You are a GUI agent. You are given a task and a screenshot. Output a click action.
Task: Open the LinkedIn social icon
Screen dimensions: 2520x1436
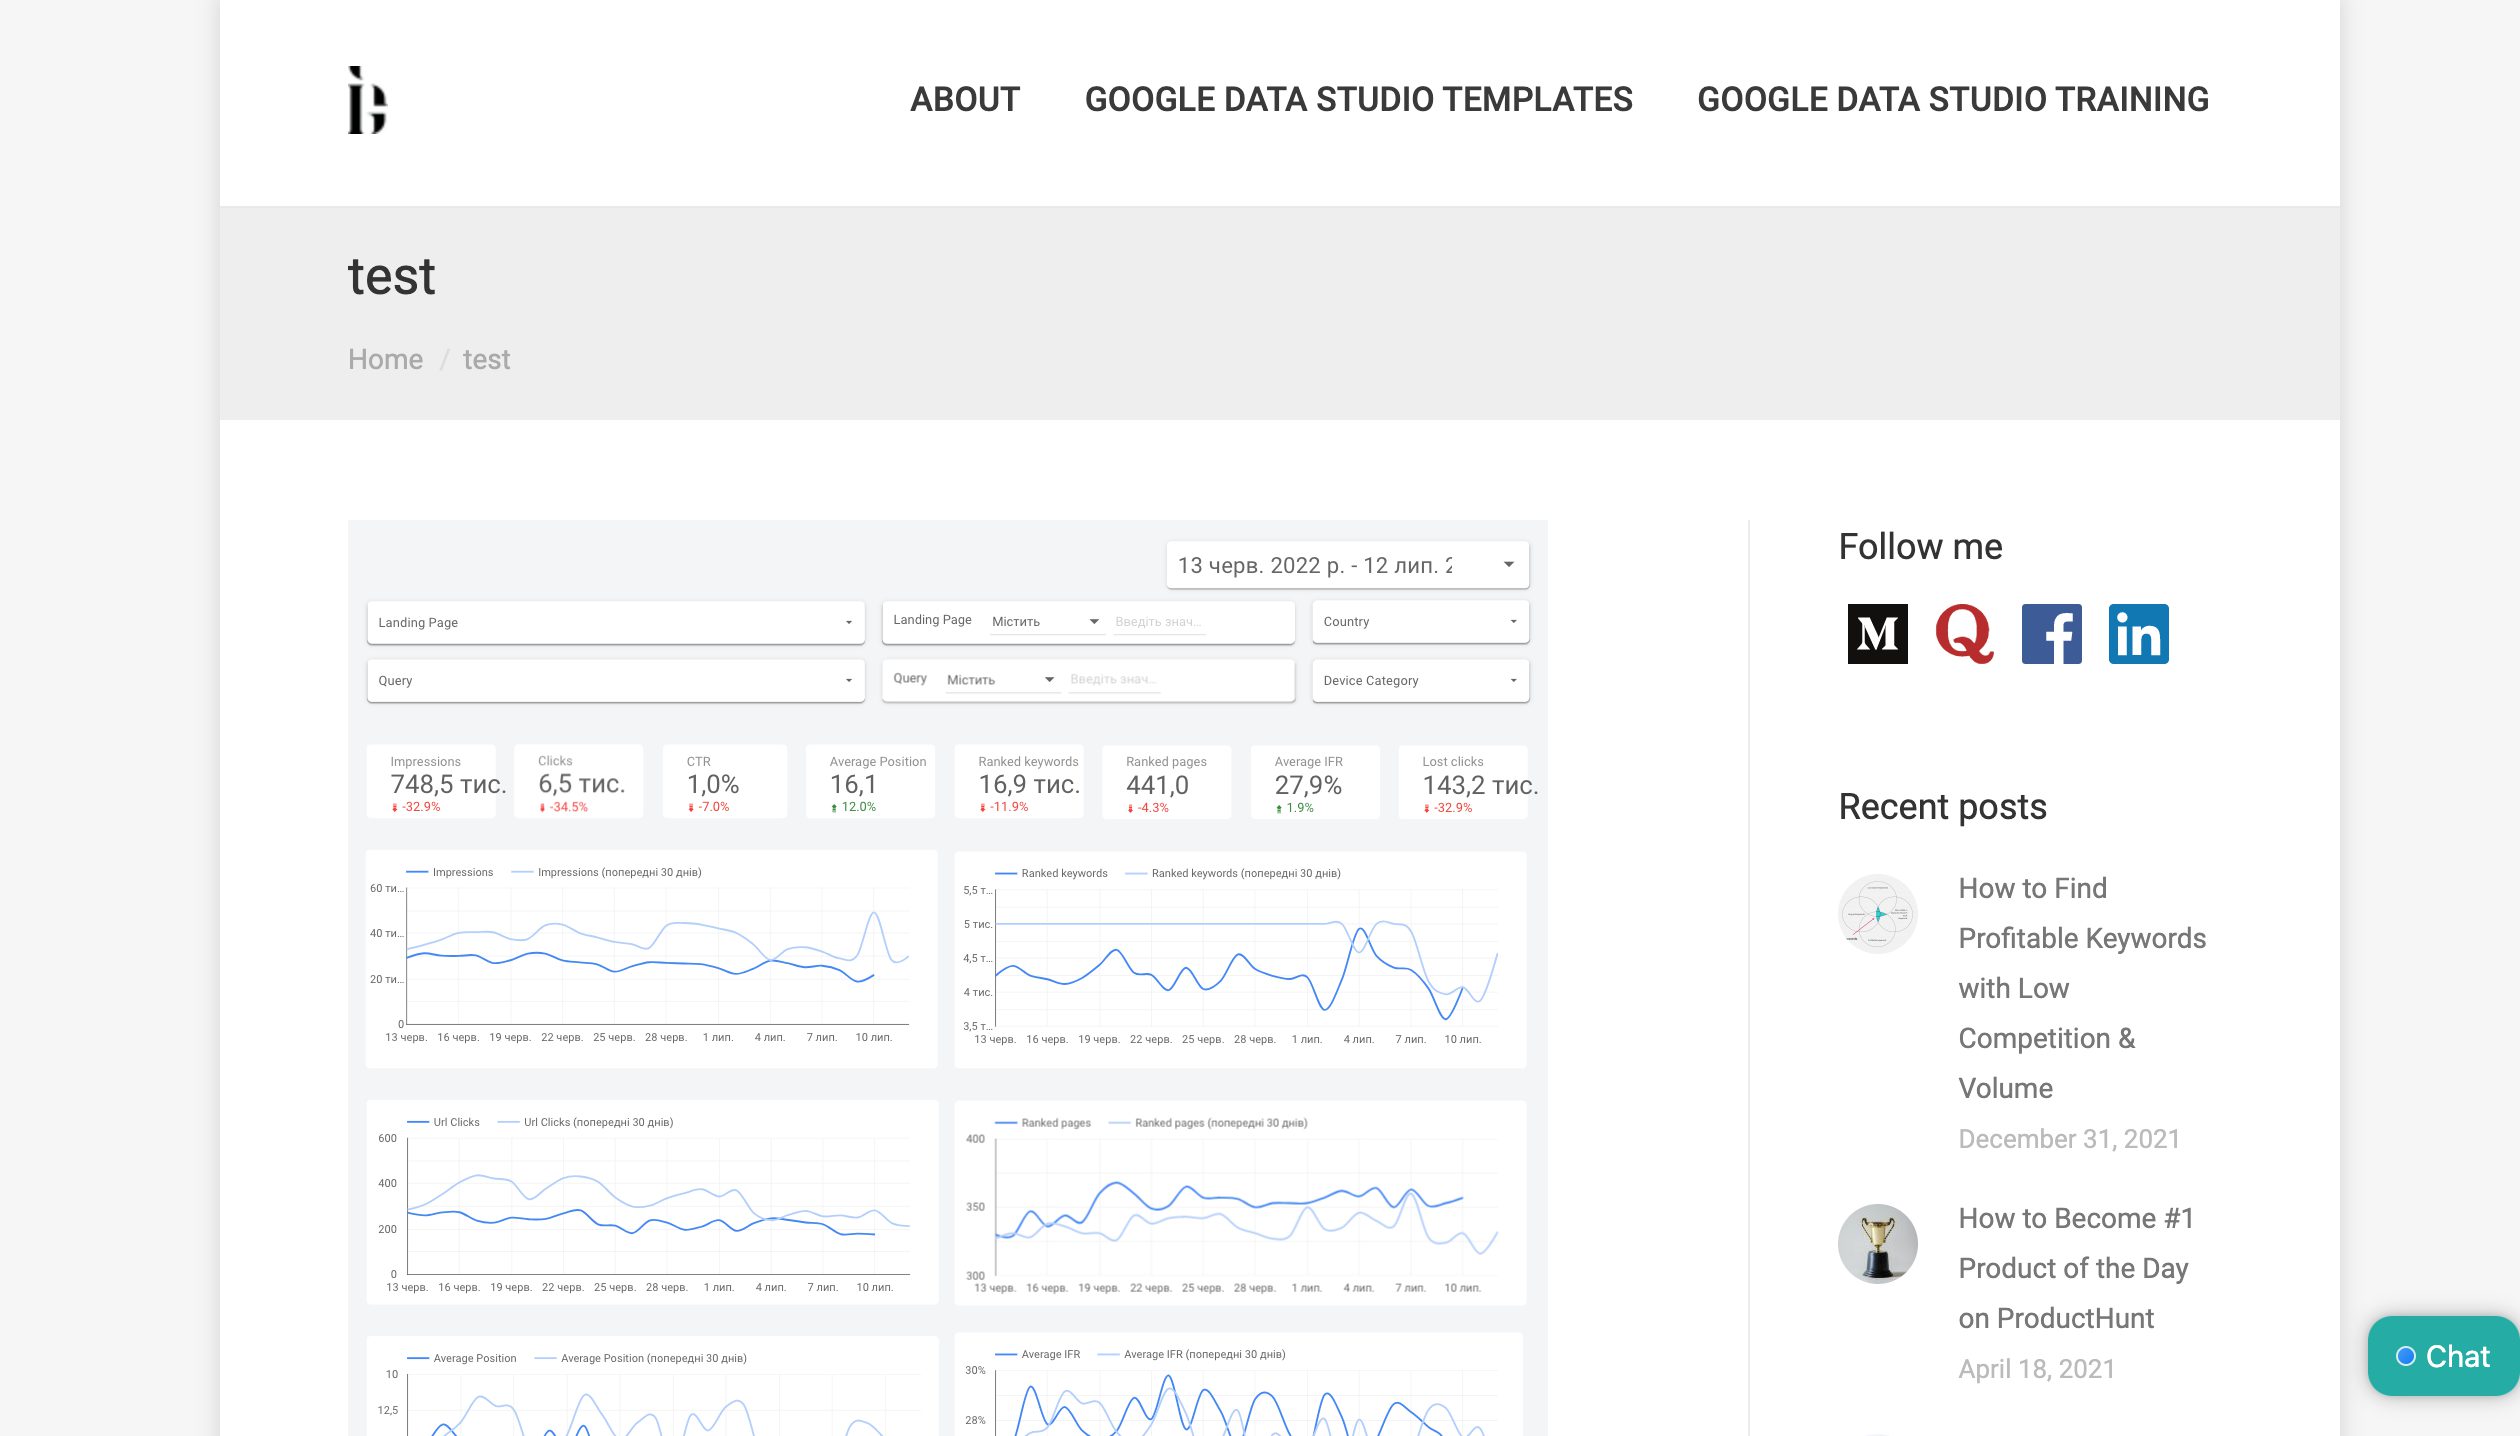click(2138, 634)
